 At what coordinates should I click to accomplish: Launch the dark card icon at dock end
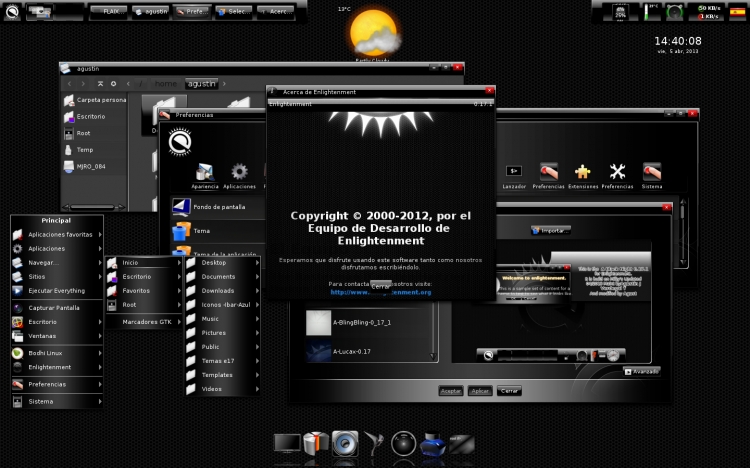tap(462, 444)
